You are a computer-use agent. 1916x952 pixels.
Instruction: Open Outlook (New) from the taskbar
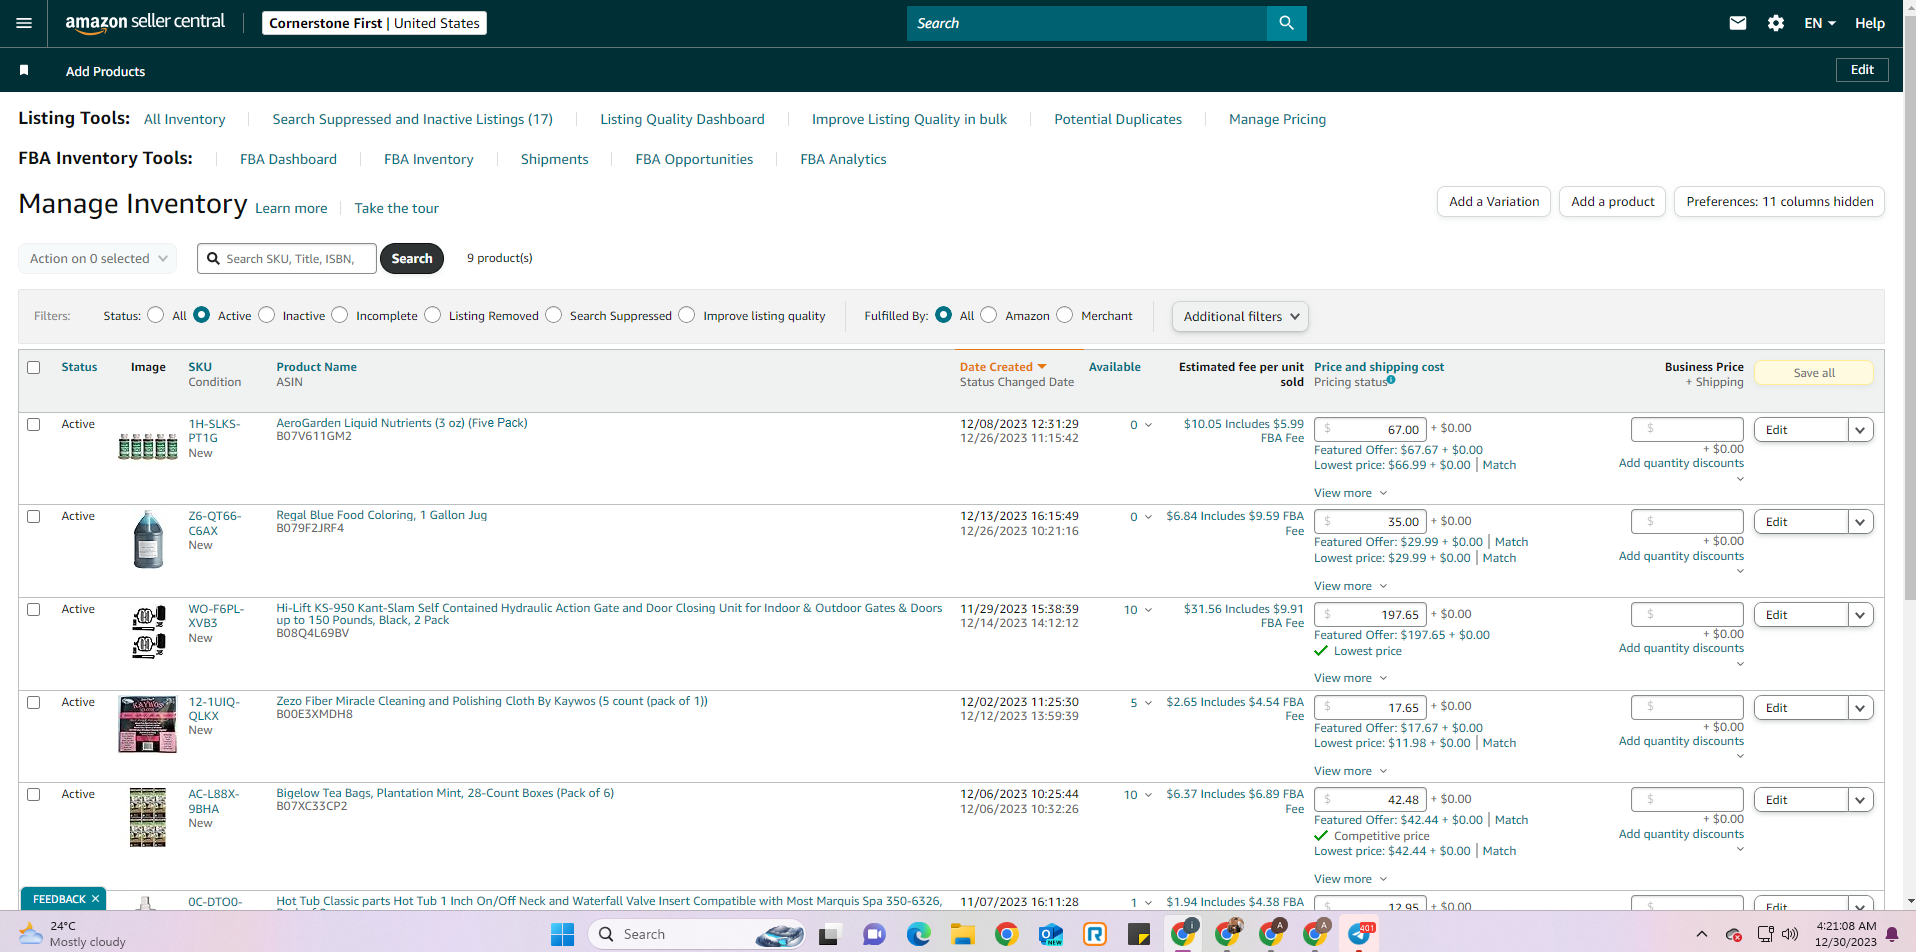coord(1050,934)
